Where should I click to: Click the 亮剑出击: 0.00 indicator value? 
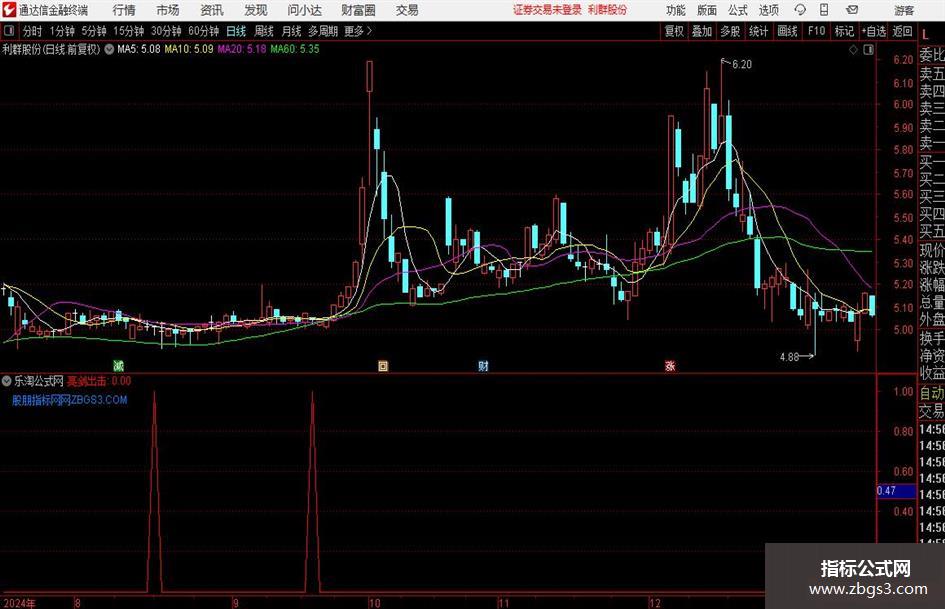pyautogui.click(x=99, y=381)
